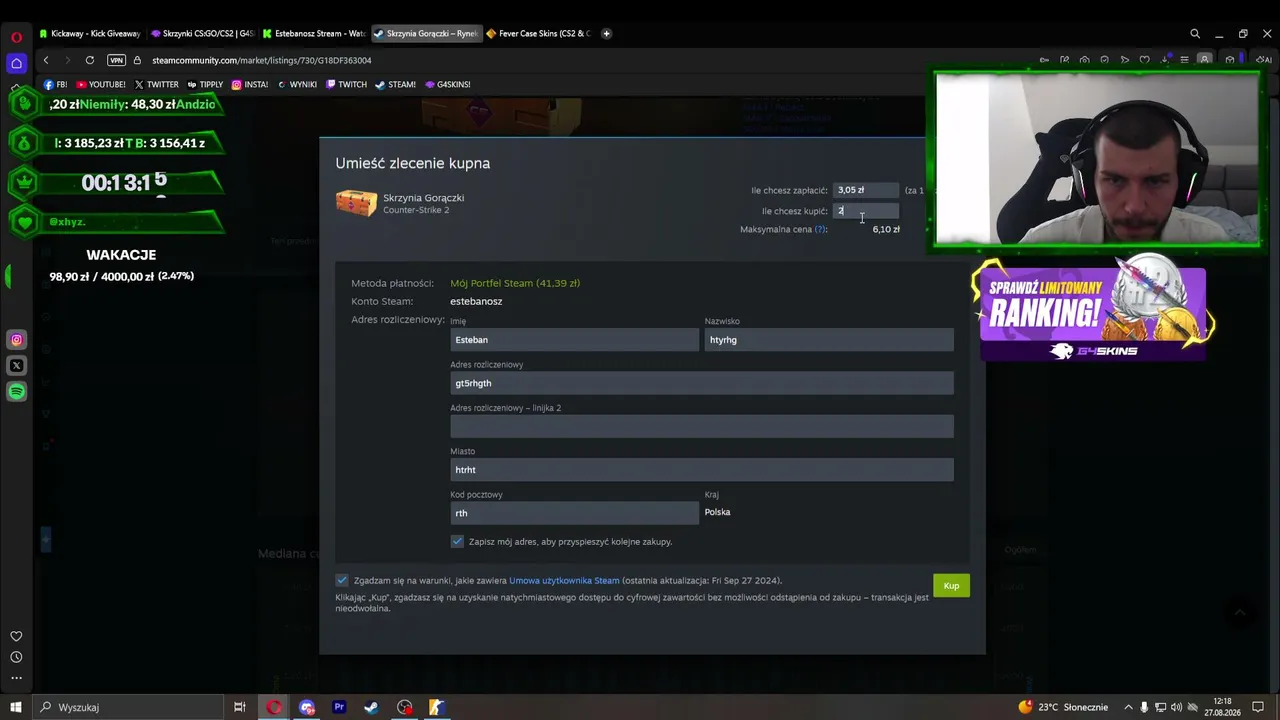This screenshot has height=720, width=1280.
Task: Open the AI assistant toolbar button
Action: pos(1264,60)
